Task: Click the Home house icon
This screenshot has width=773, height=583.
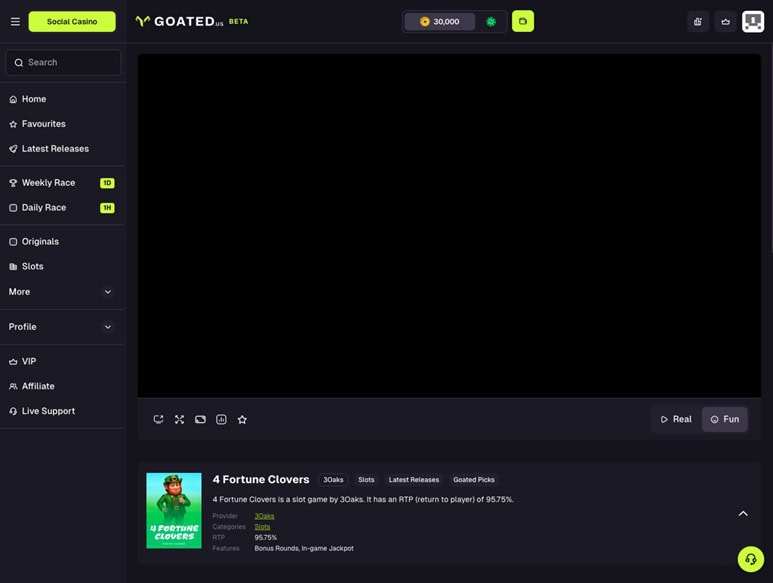Action: pyautogui.click(x=13, y=99)
